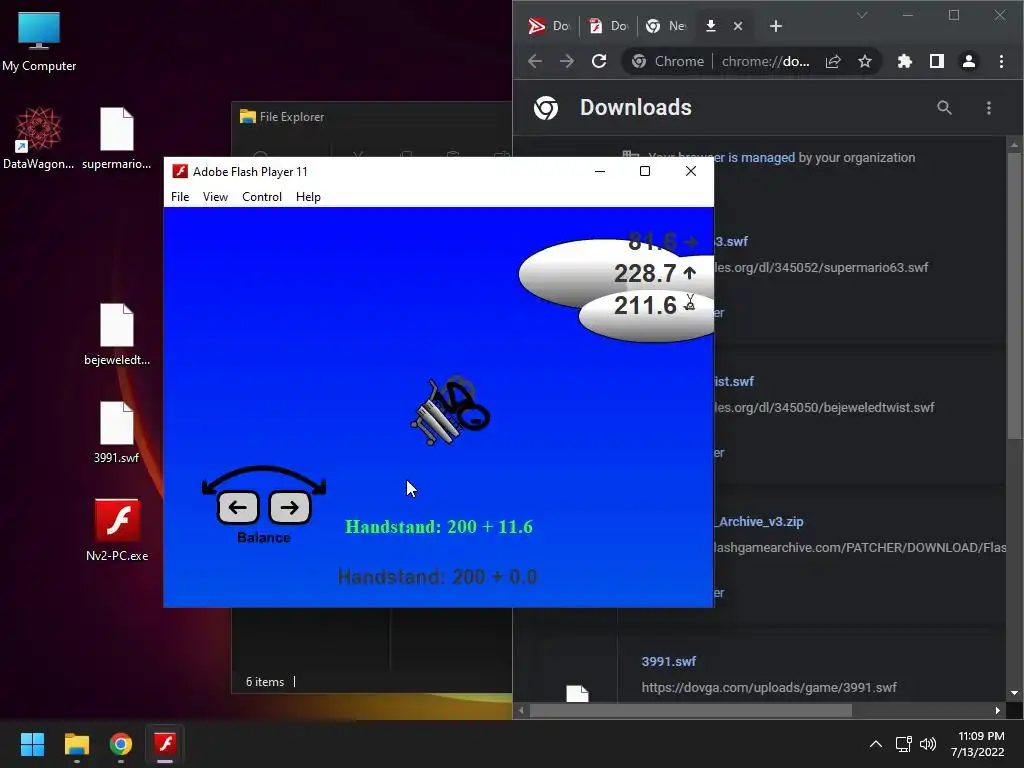Search downloads with the magnifier icon
The height and width of the screenshot is (768, 1024).
coord(944,108)
